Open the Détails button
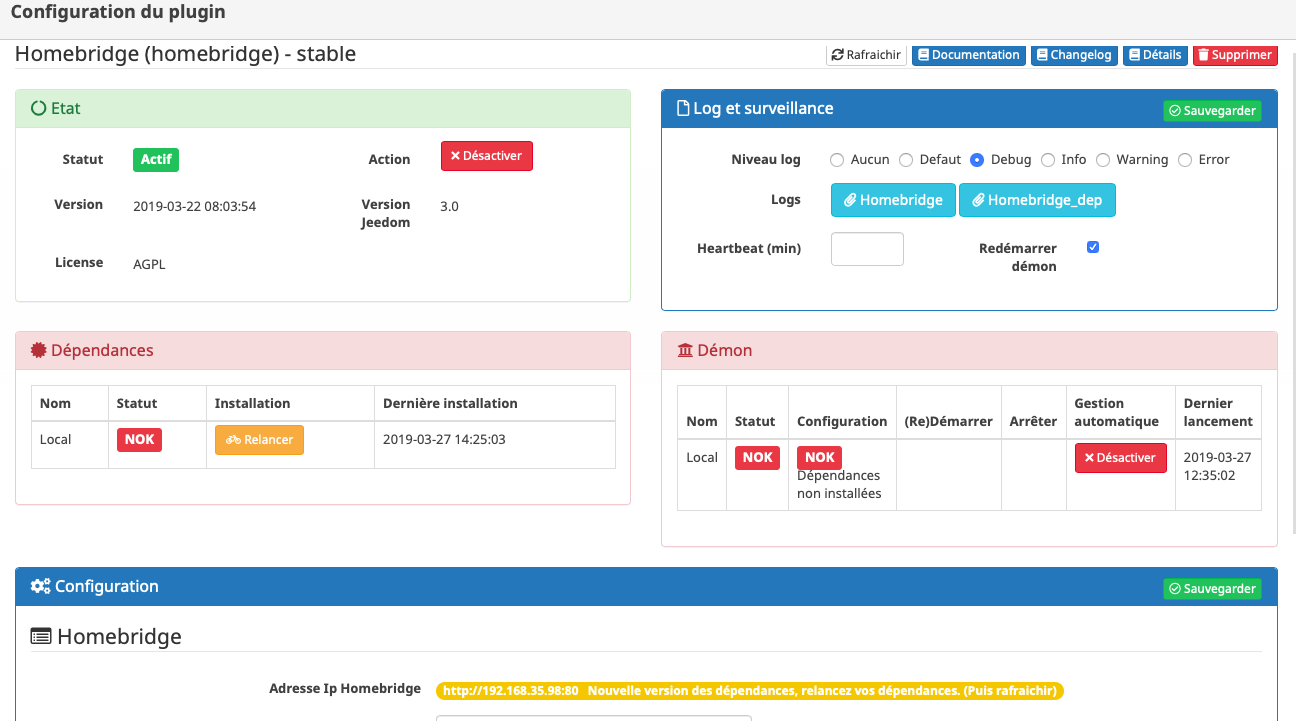 coord(1155,55)
